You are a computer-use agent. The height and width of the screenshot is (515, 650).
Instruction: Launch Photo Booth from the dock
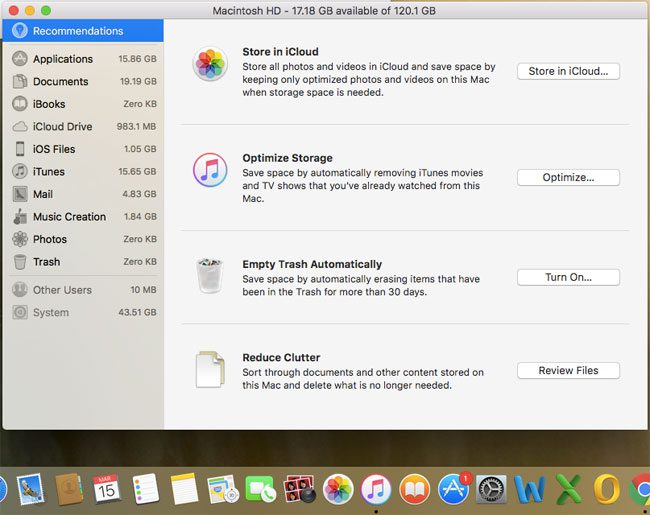coord(299,490)
